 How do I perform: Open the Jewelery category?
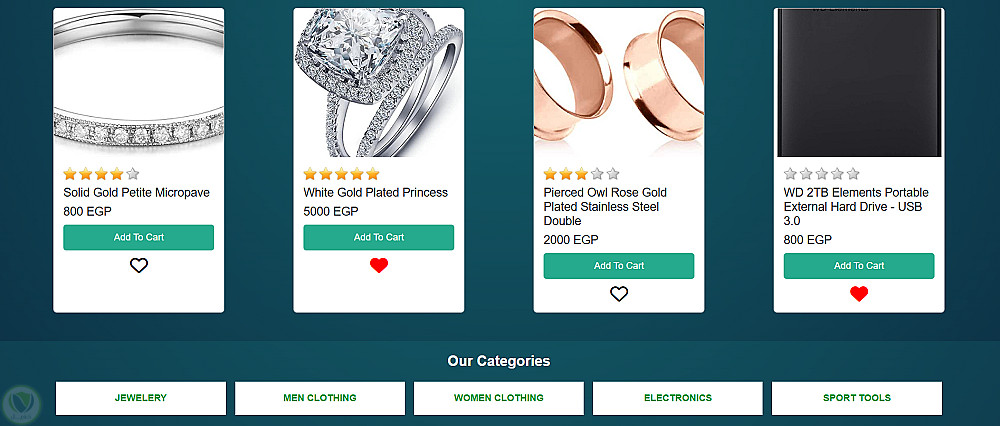tap(141, 398)
